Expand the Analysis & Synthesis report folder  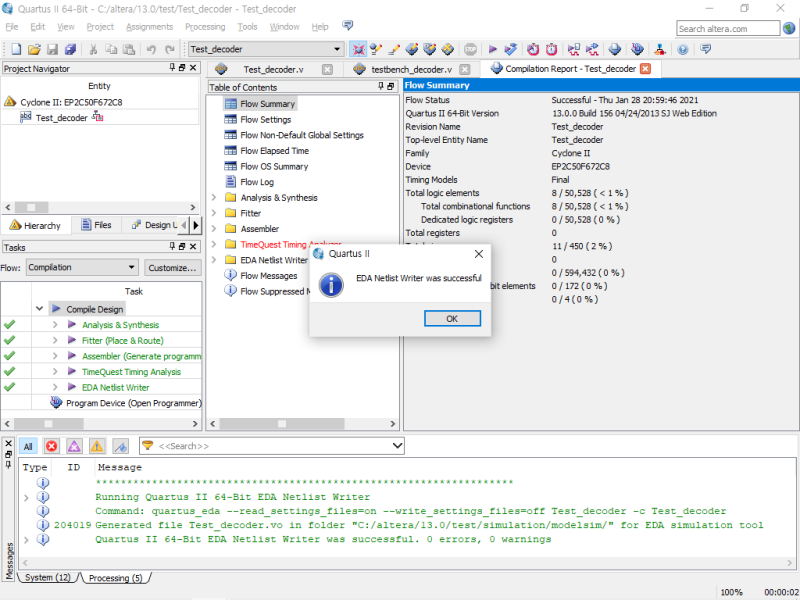pyautogui.click(x=213, y=198)
